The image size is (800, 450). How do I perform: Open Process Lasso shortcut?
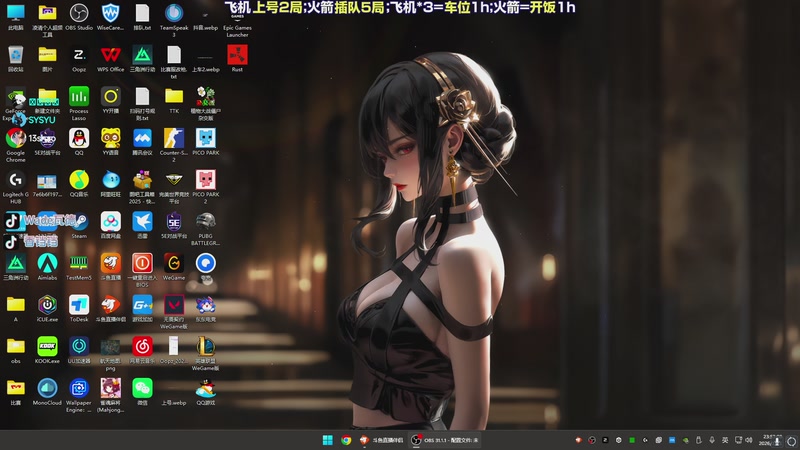(x=79, y=97)
